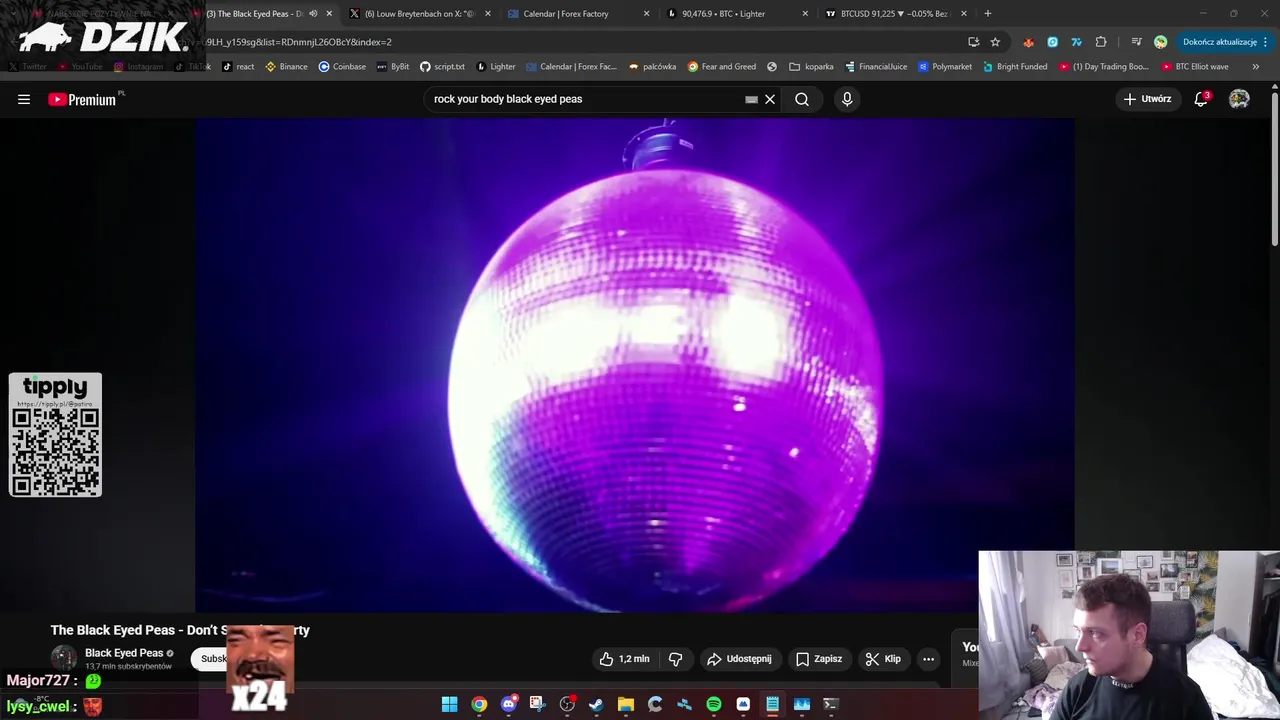Open the Chrome extensions puzzle menu
The width and height of the screenshot is (1280, 720).
1101,42
